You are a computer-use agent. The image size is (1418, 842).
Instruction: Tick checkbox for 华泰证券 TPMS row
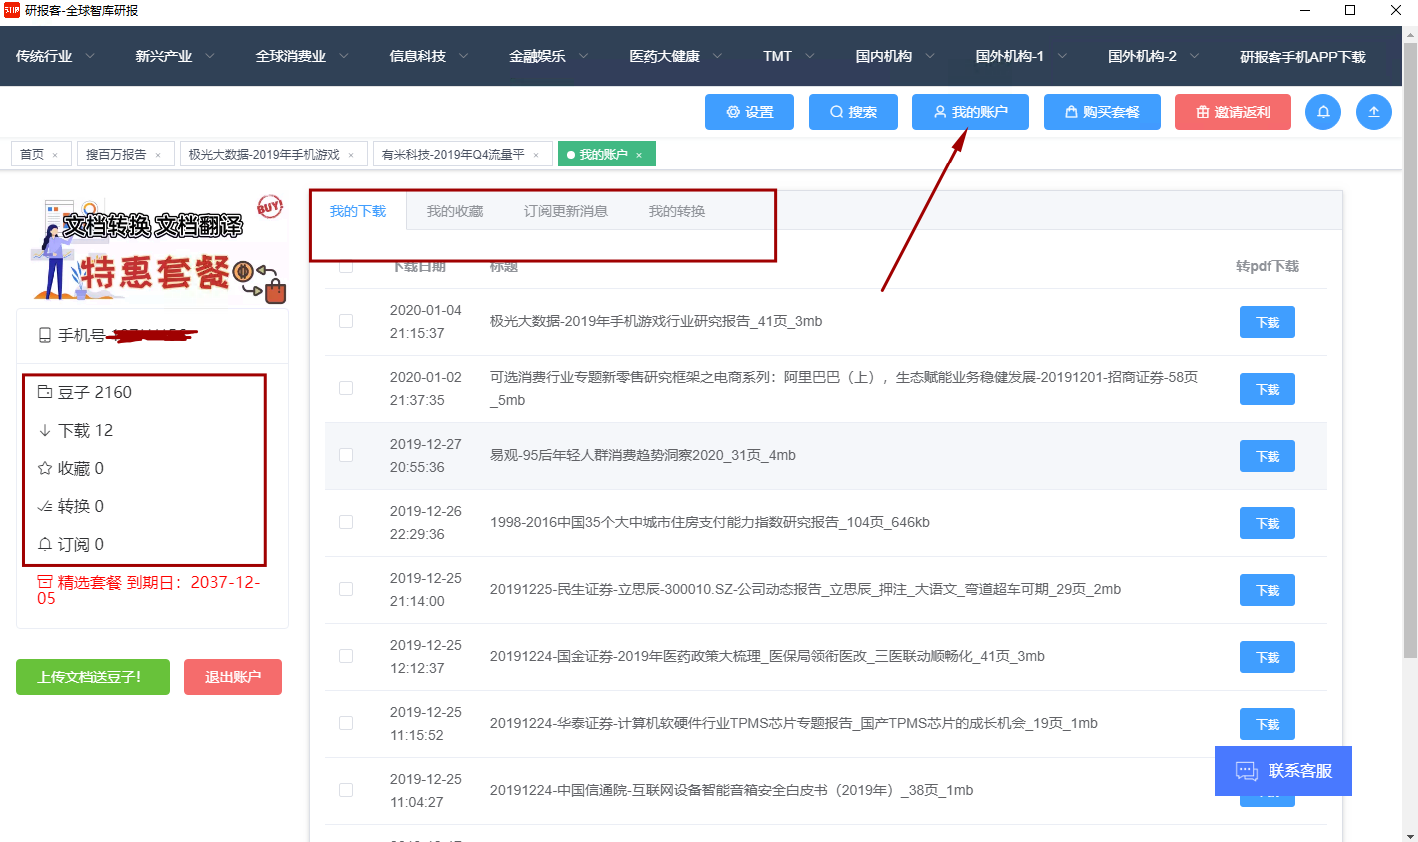tap(346, 723)
